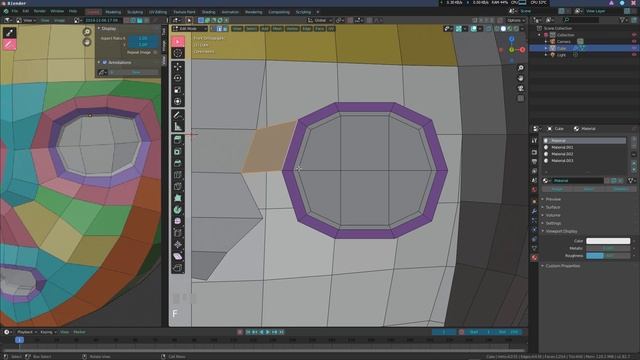
Task: Expand the Preview panel
Action: (x=553, y=199)
